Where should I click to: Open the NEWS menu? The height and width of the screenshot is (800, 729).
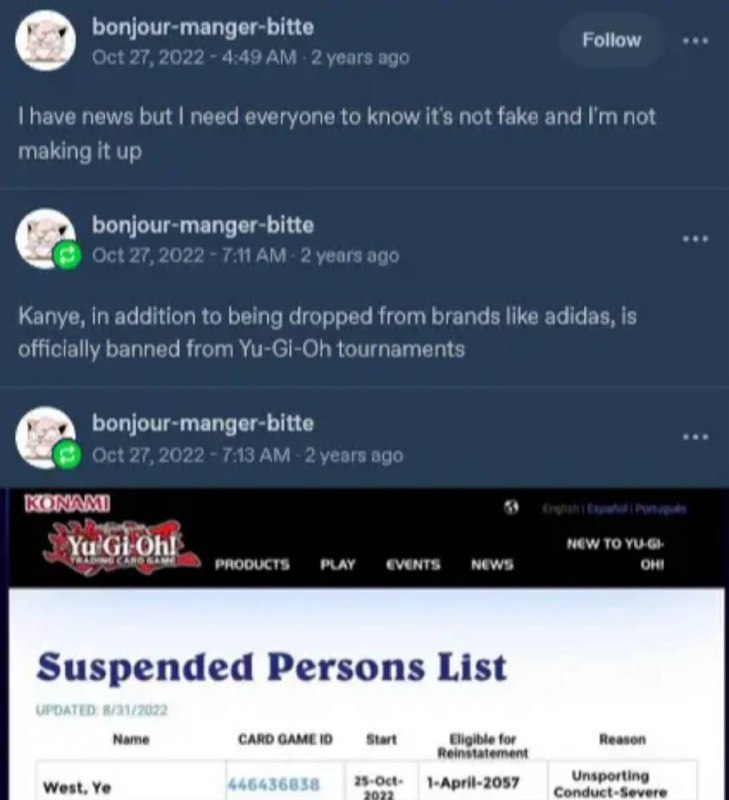492,564
